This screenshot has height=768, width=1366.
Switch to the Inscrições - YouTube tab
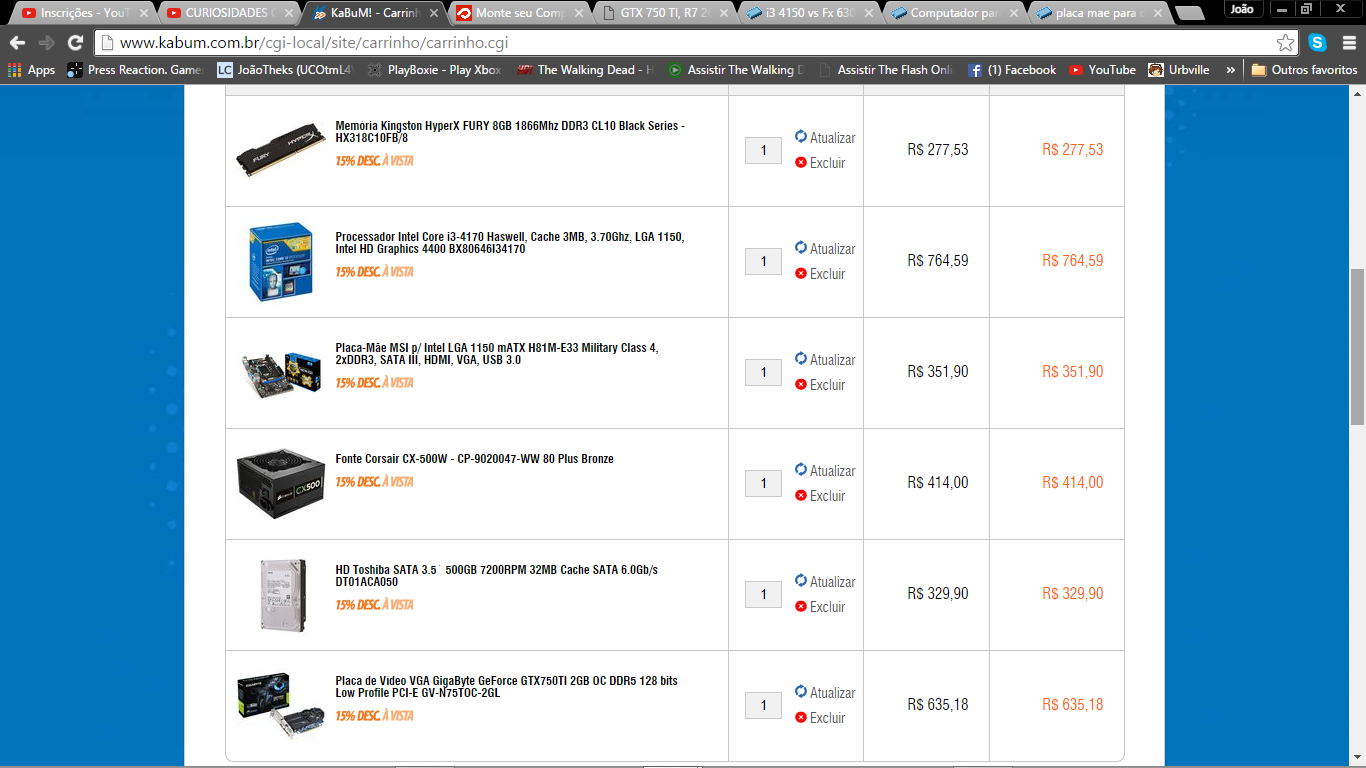[83, 13]
